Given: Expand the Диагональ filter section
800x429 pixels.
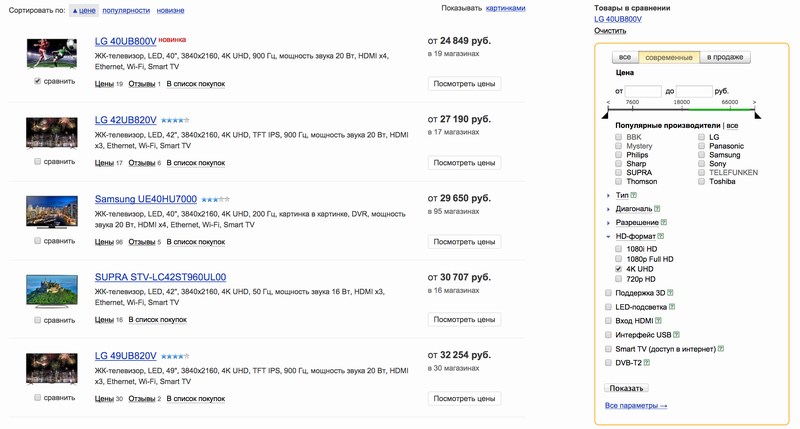Looking at the screenshot, I should point(634,209).
